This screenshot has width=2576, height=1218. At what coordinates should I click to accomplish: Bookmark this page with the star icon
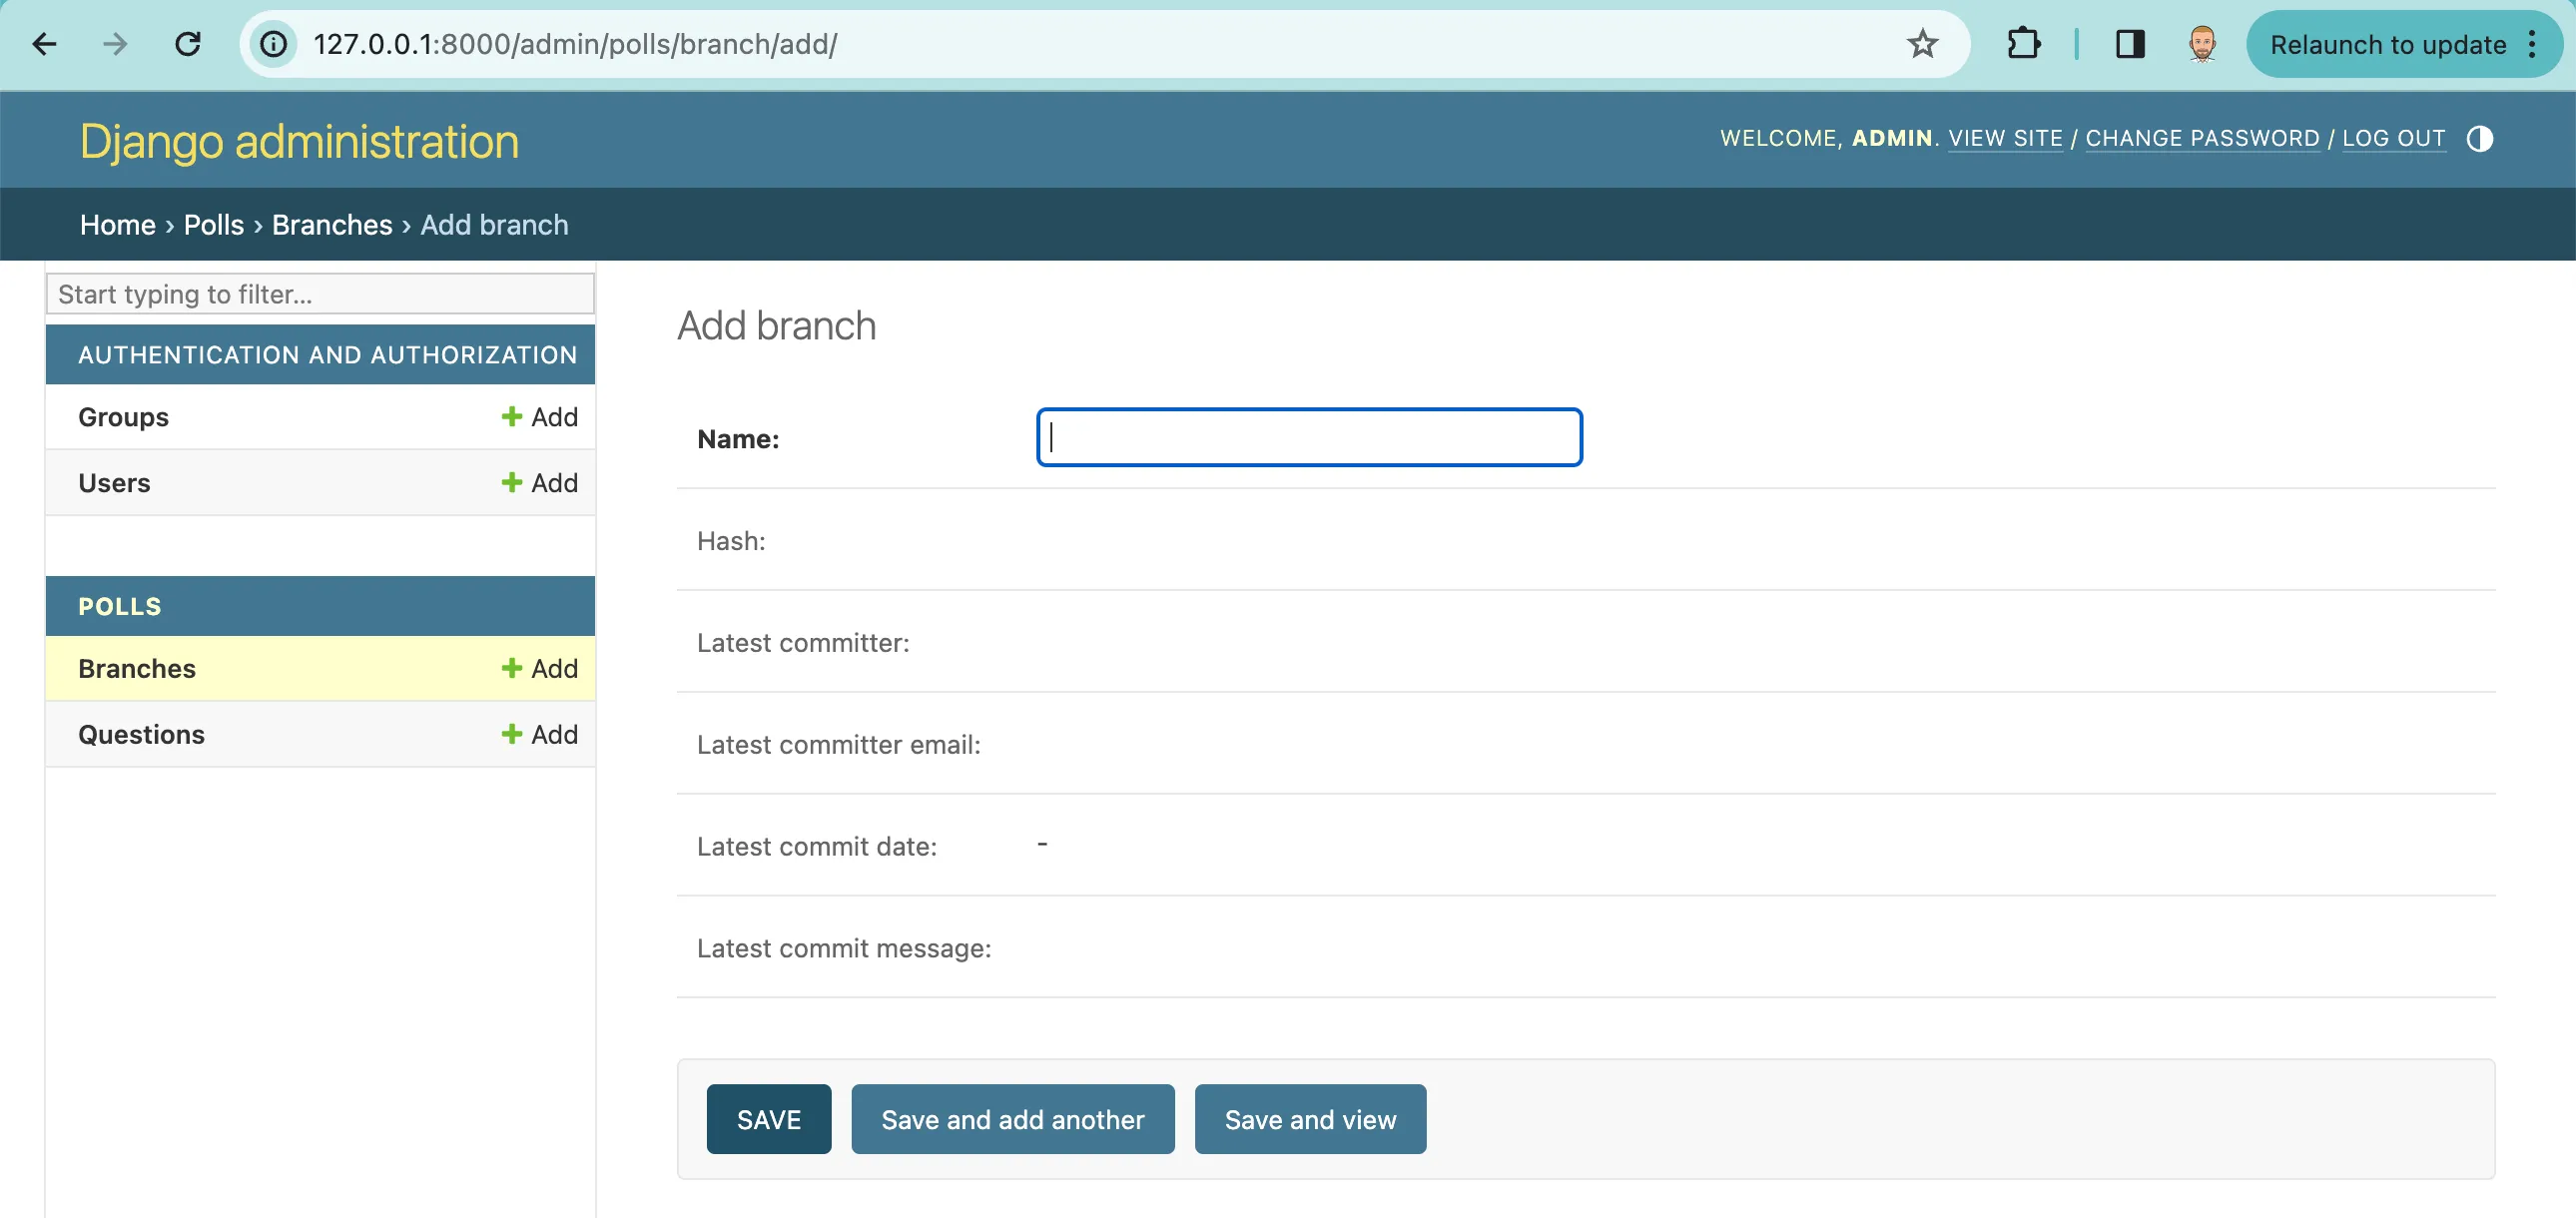1921,44
